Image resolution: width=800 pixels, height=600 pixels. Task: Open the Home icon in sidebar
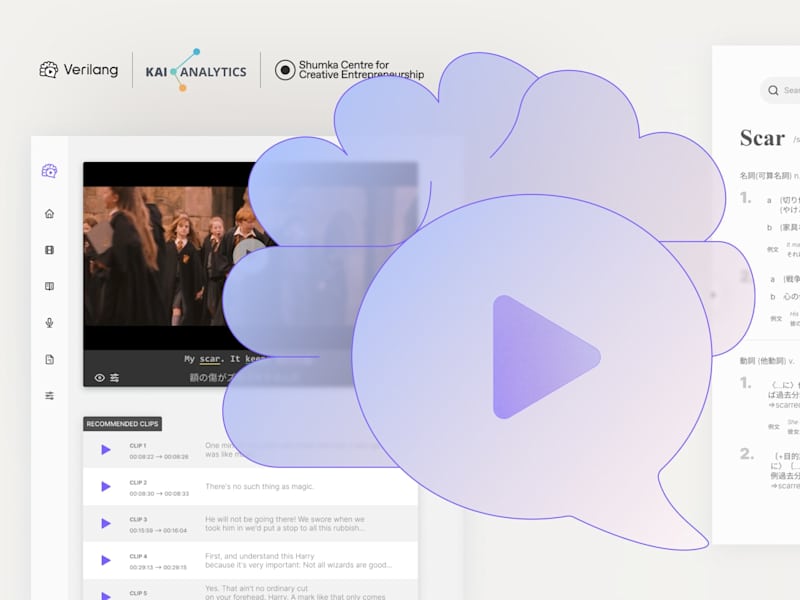click(49, 213)
